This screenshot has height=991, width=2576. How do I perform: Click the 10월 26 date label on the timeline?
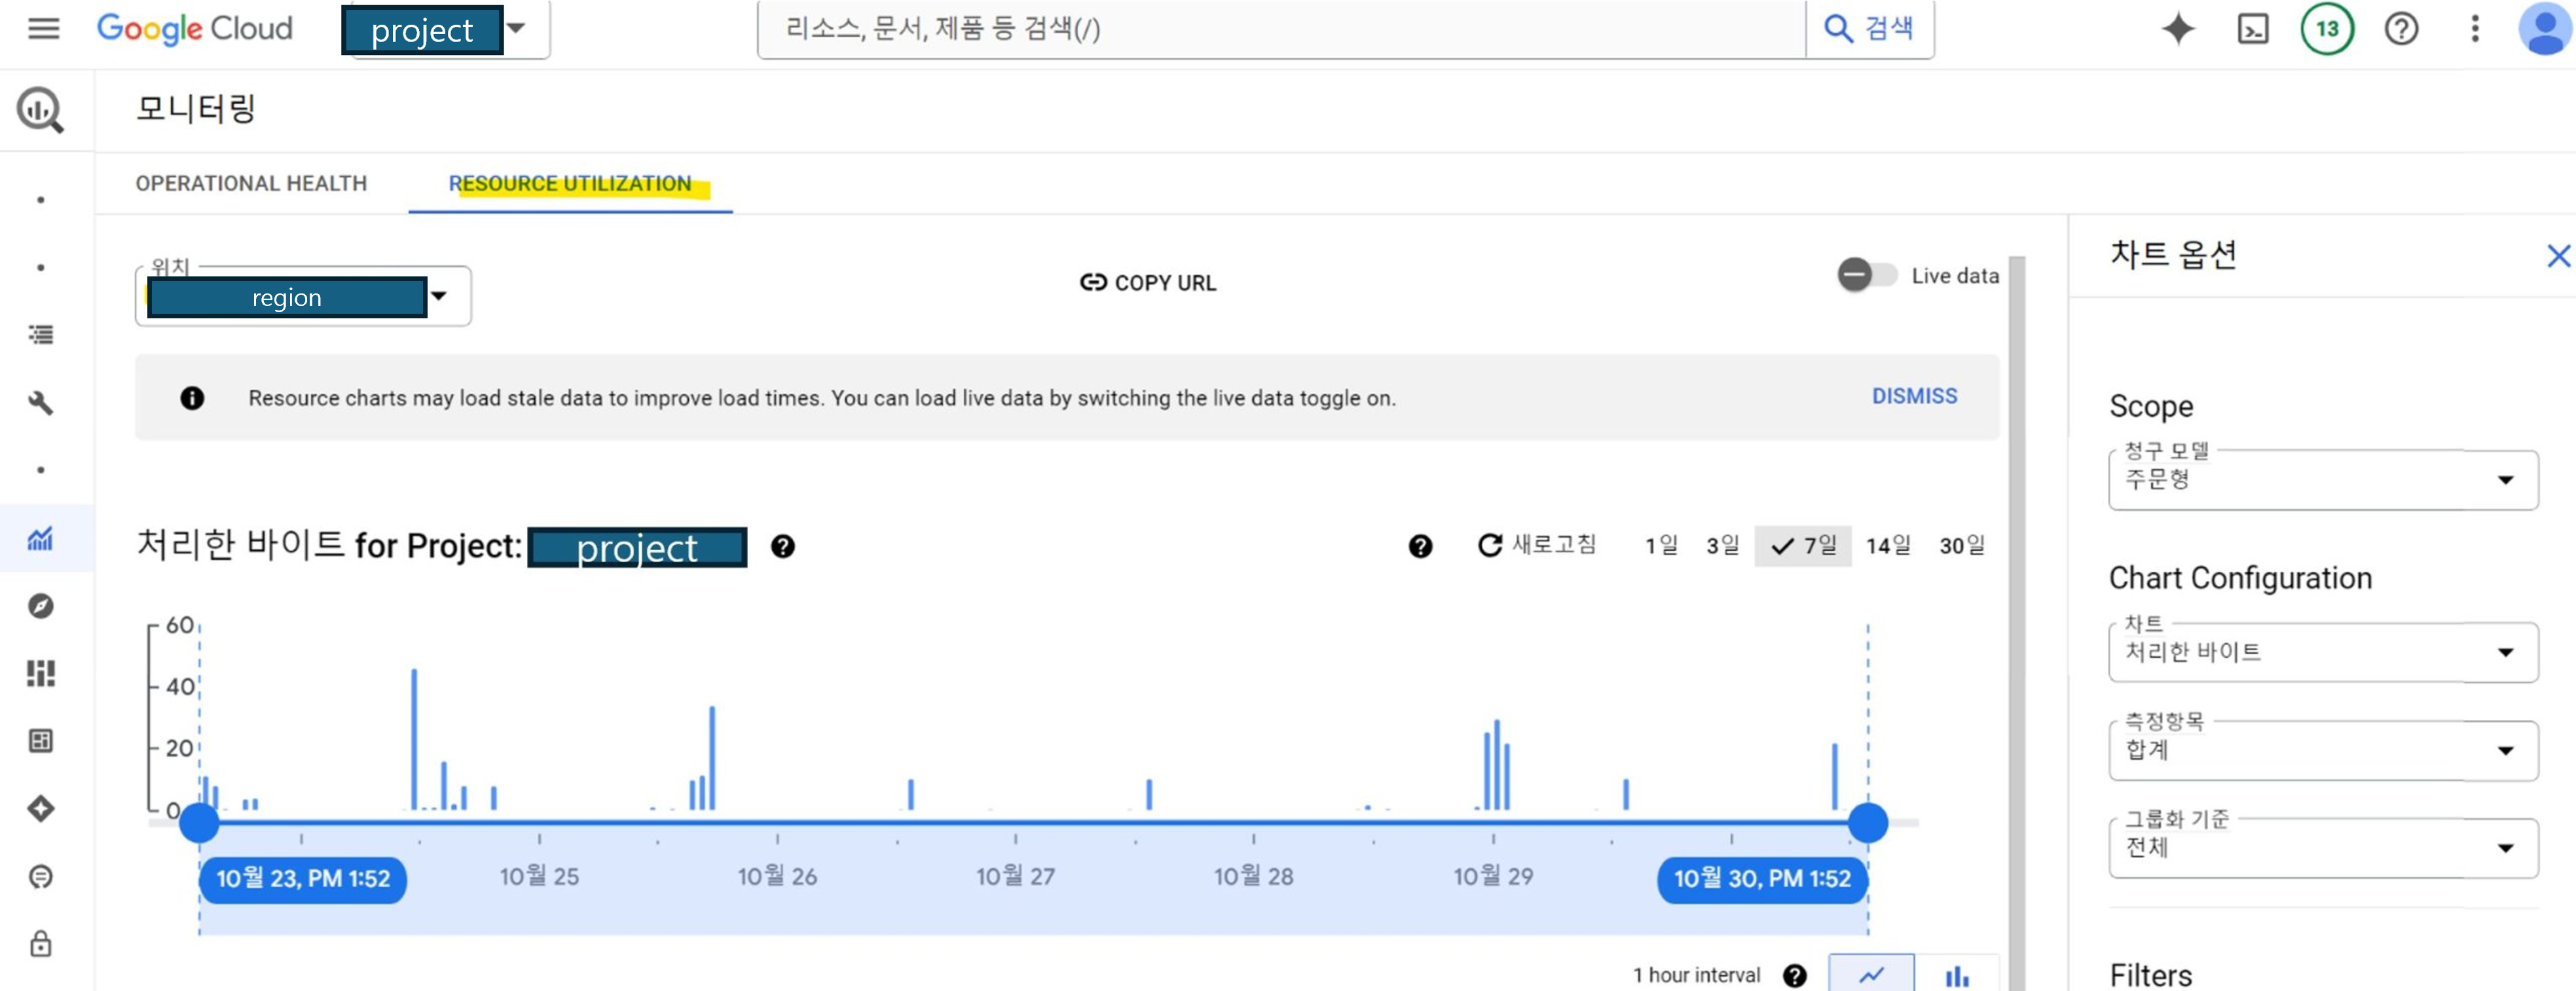pyautogui.click(x=777, y=877)
